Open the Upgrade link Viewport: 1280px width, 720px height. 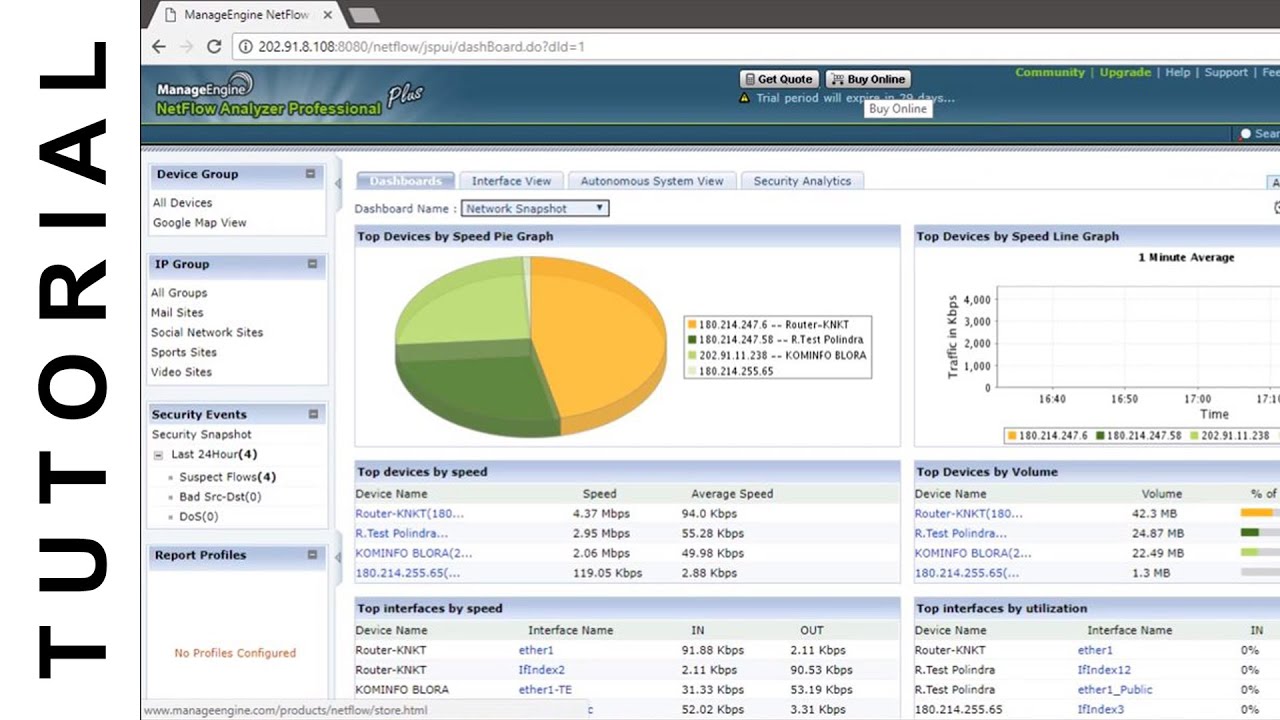pos(1125,72)
